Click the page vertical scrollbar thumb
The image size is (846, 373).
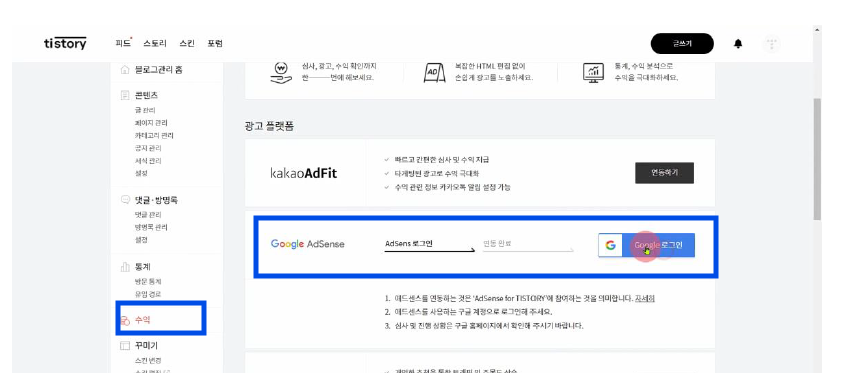[x=817, y=159]
